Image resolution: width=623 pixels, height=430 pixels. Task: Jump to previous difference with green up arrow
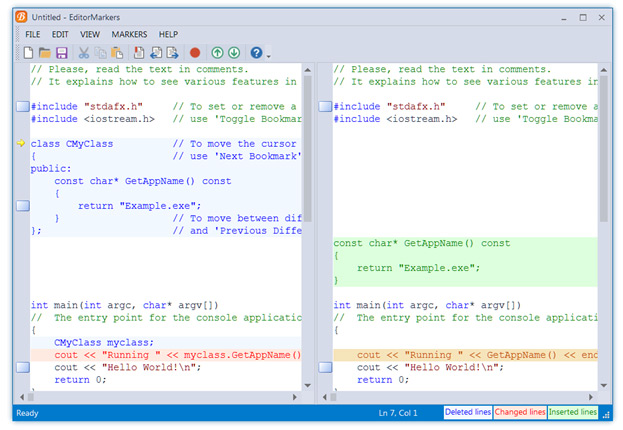217,52
